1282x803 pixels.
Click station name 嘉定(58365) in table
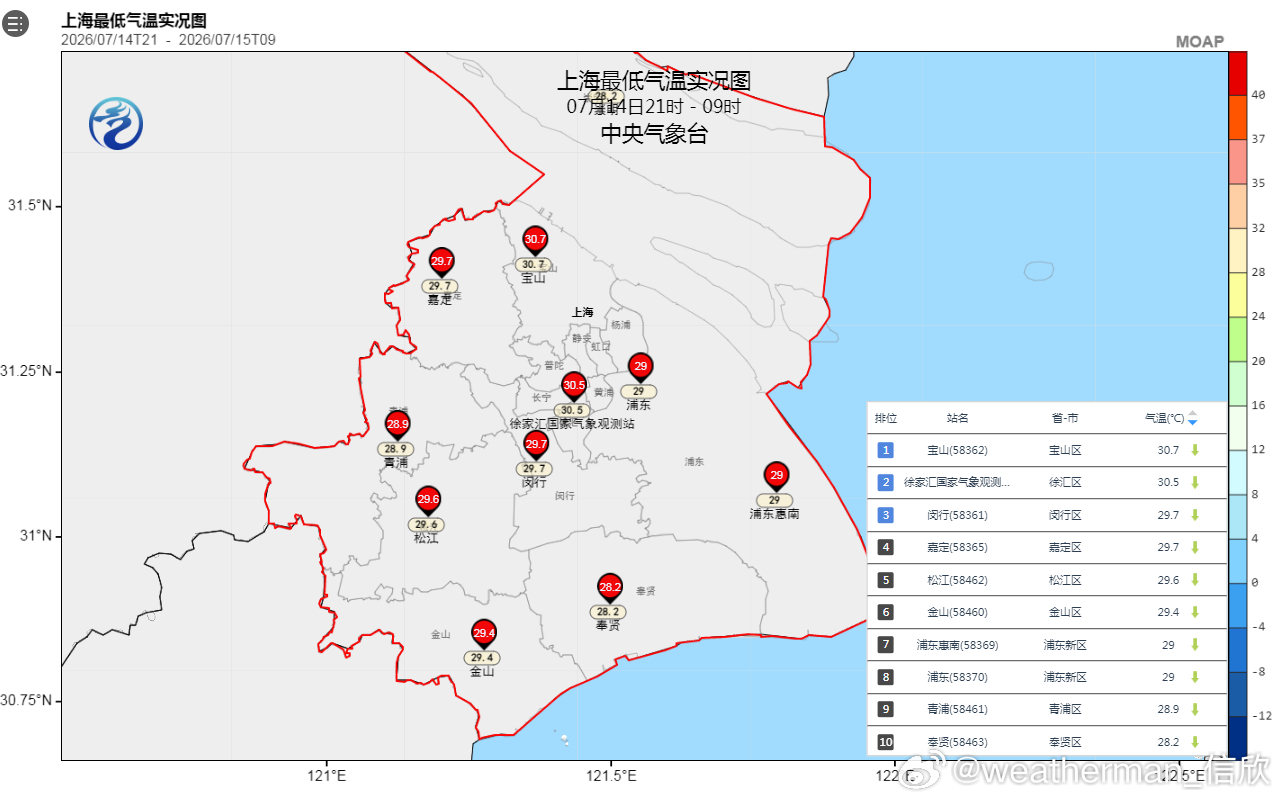[957, 547]
